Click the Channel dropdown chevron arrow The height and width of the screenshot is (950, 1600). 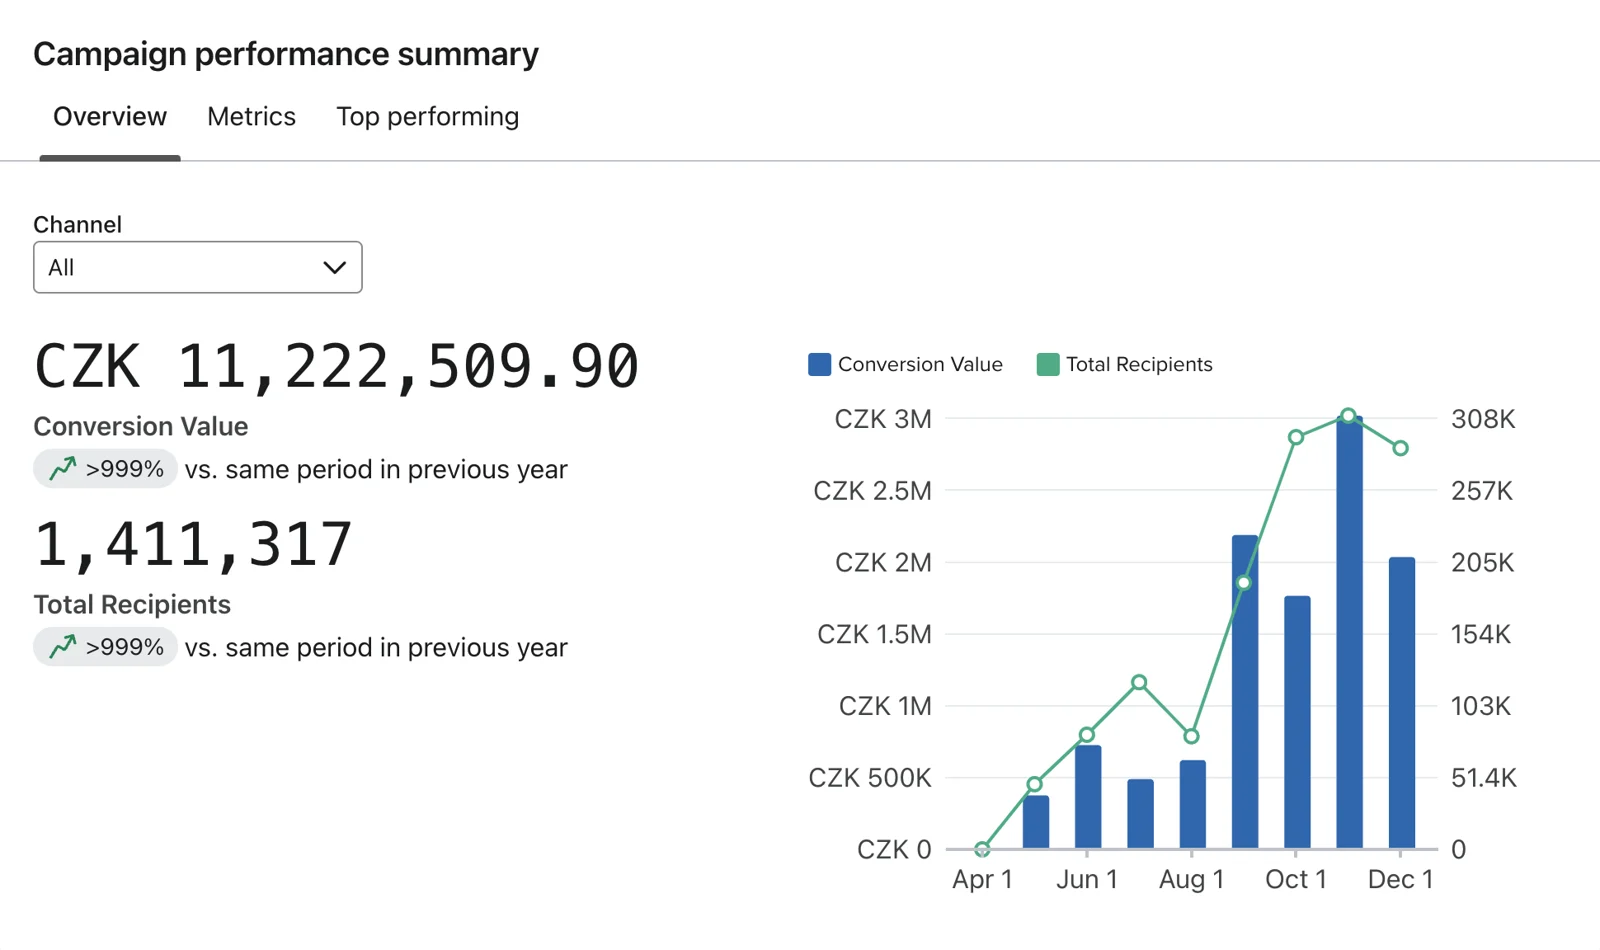tap(334, 268)
